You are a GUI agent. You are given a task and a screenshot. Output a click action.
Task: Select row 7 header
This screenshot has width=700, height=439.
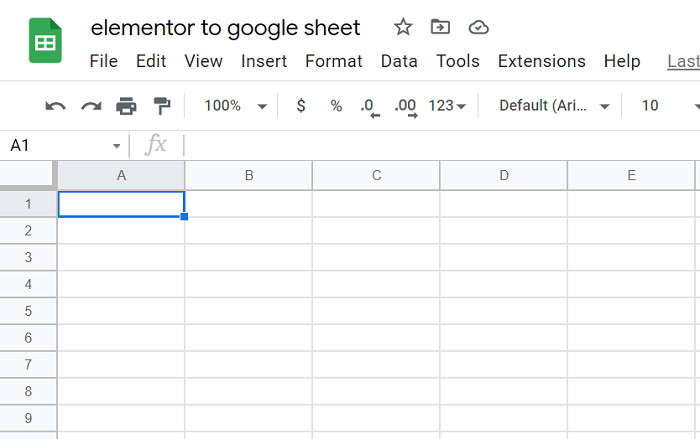click(x=28, y=365)
